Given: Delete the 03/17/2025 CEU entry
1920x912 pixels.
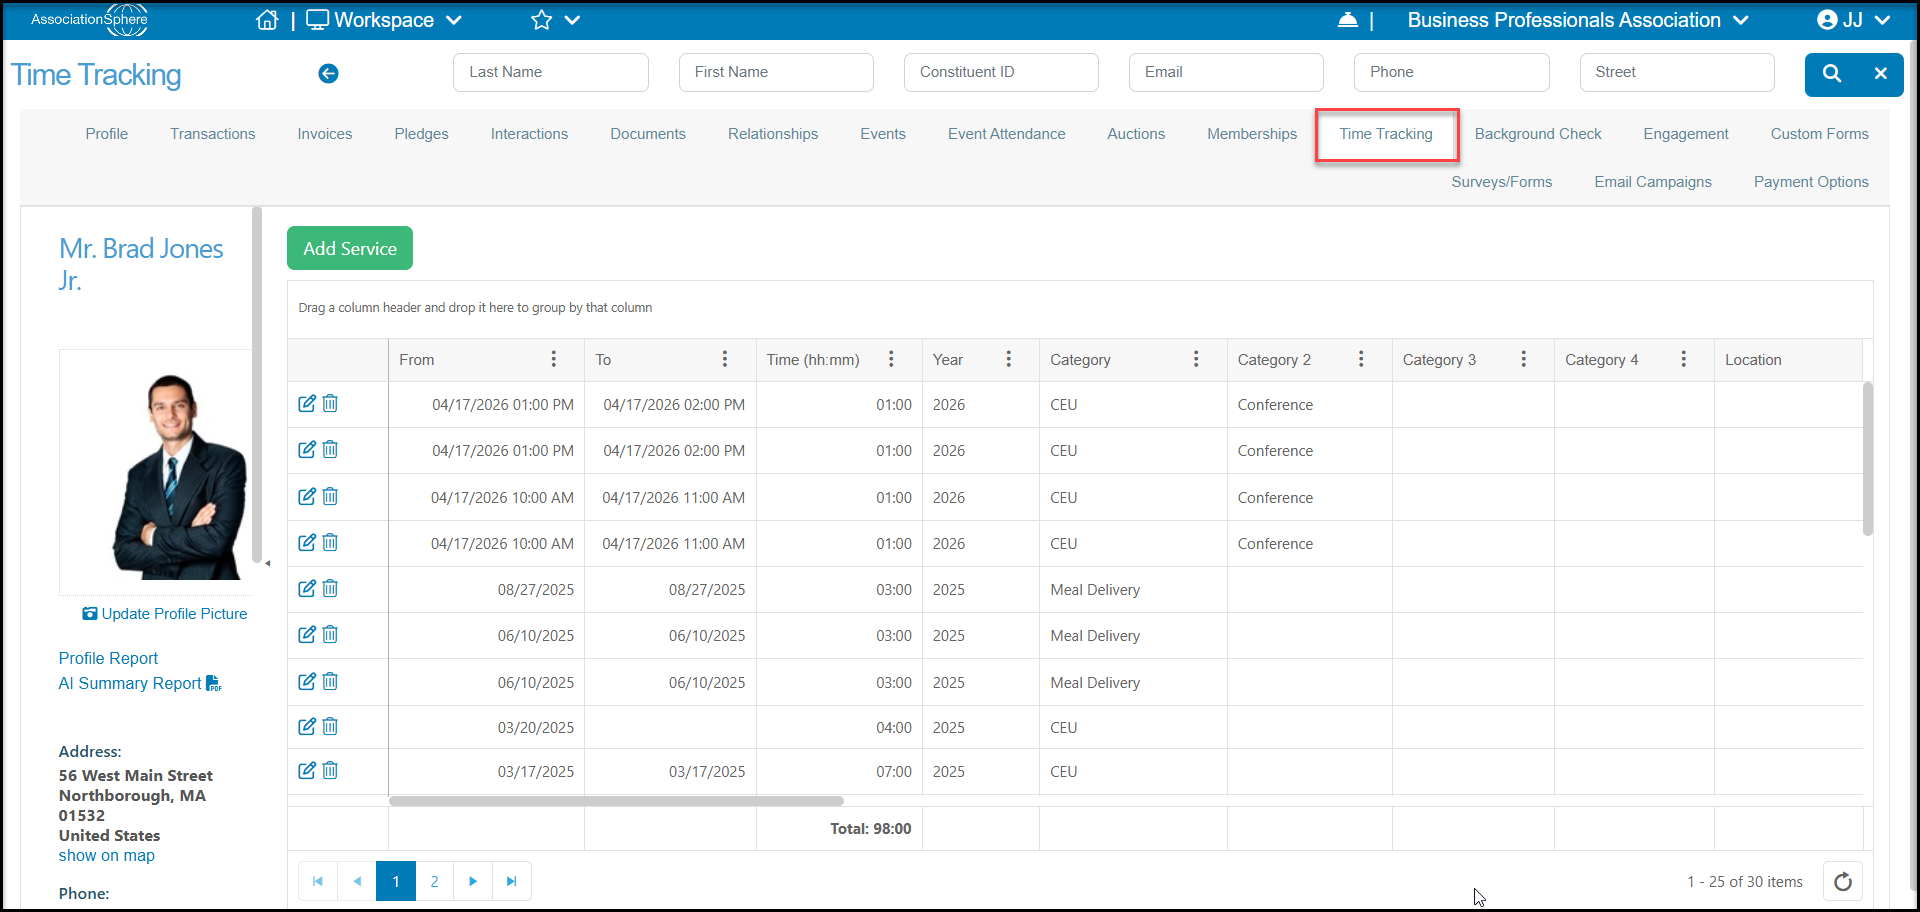Looking at the screenshot, I should tap(330, 771).
